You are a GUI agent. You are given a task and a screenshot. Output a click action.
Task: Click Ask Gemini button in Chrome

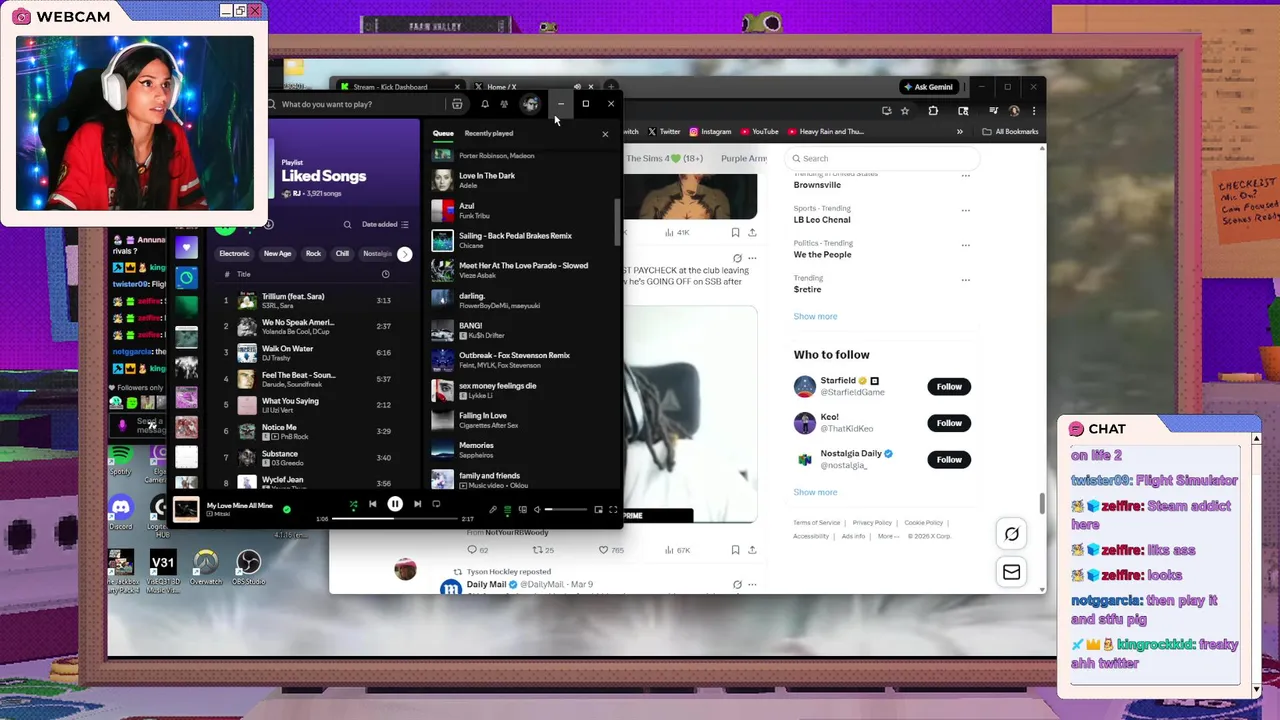tap(928, 87)
